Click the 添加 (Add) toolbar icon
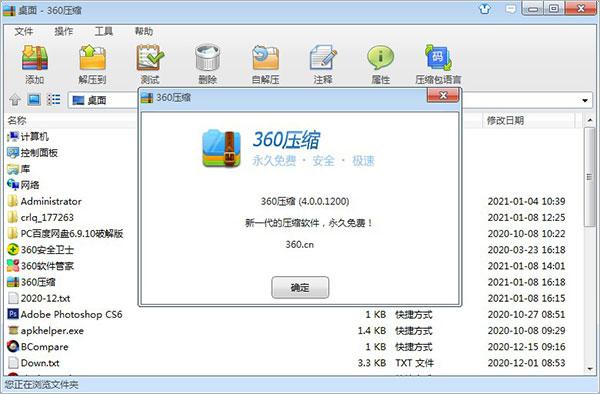600x394 pixels. click(35, 57)
